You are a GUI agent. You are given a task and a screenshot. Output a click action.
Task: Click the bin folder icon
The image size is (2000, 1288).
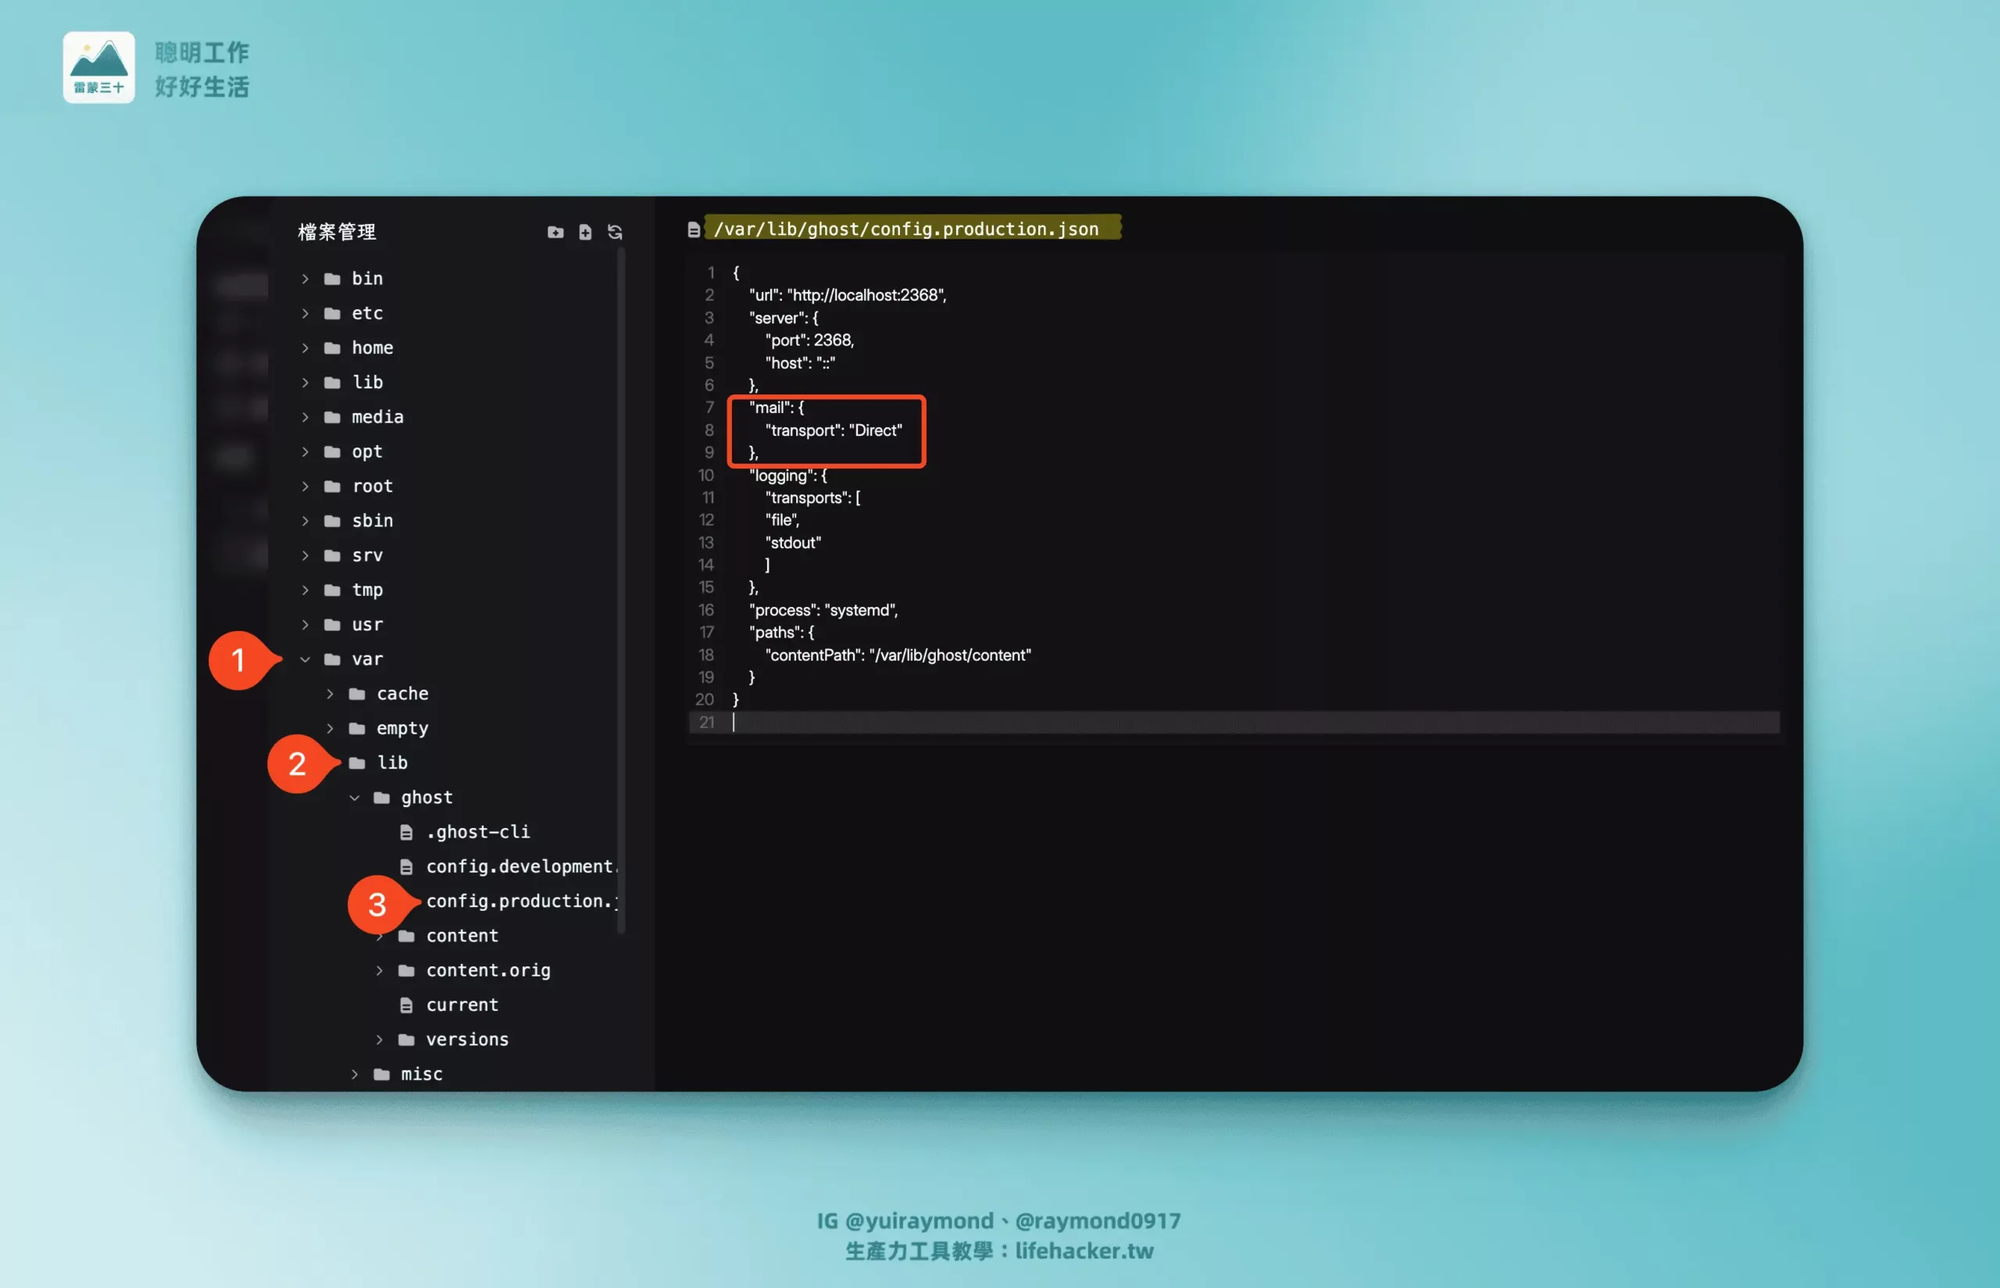click(332, 279)
